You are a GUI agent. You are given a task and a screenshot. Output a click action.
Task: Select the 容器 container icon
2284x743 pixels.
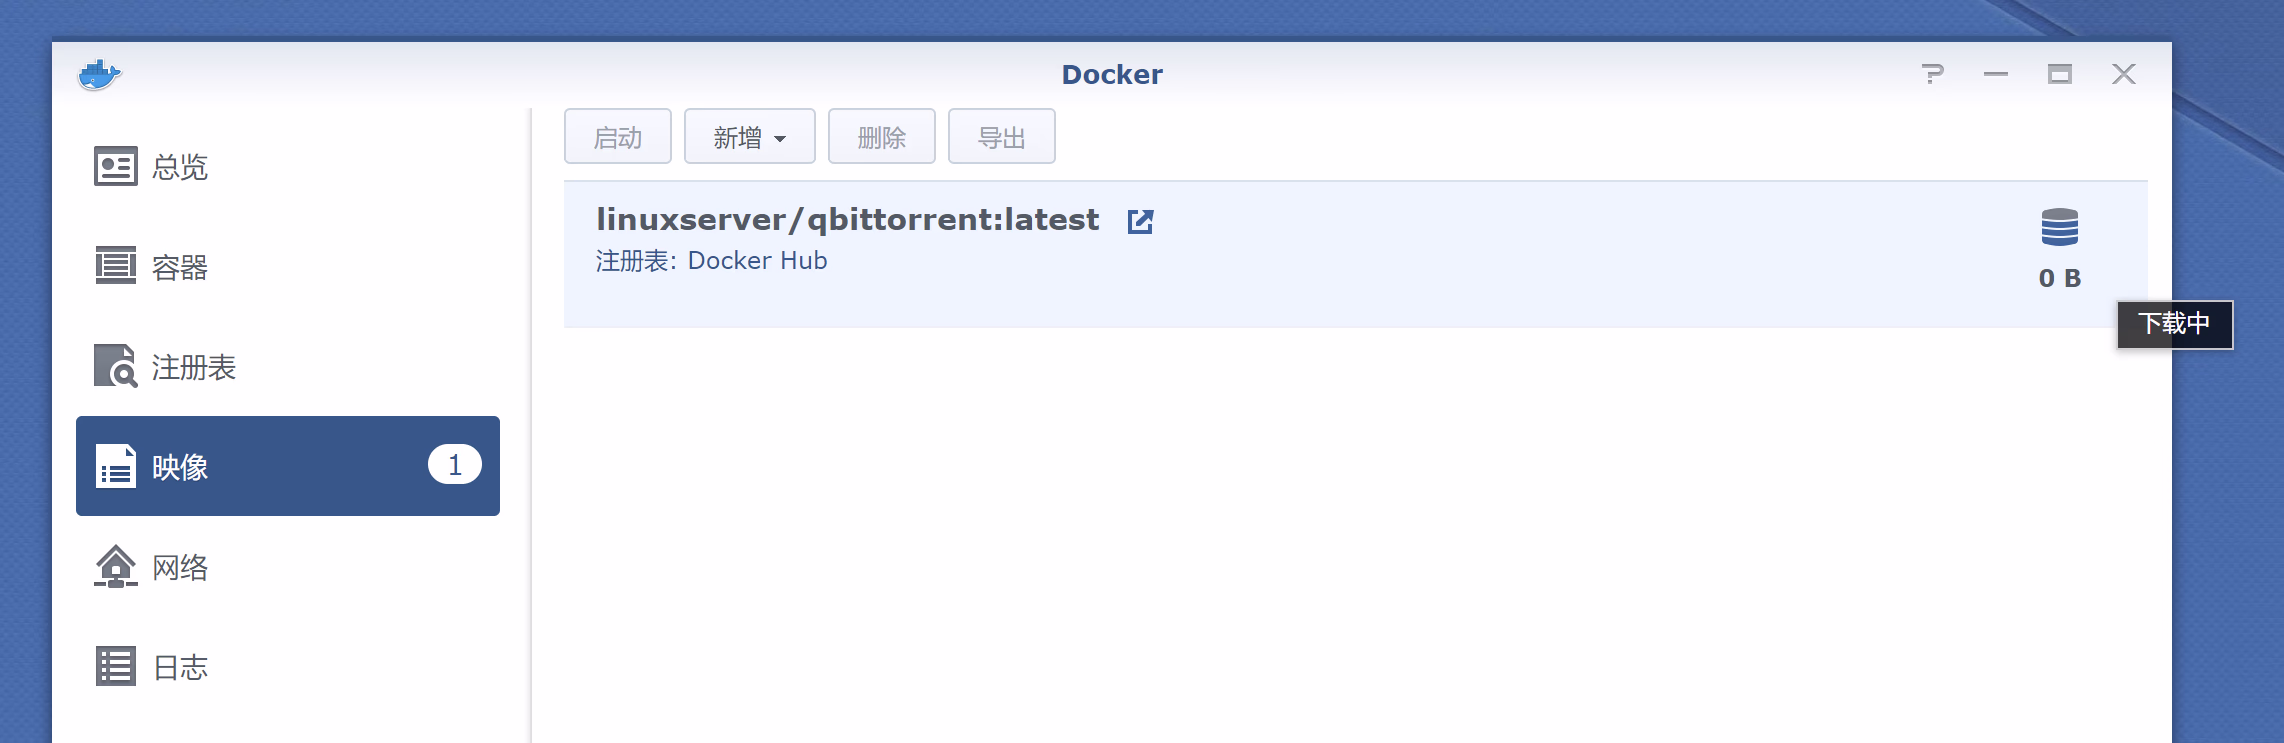pyautogui.click(x=115, y=266)
